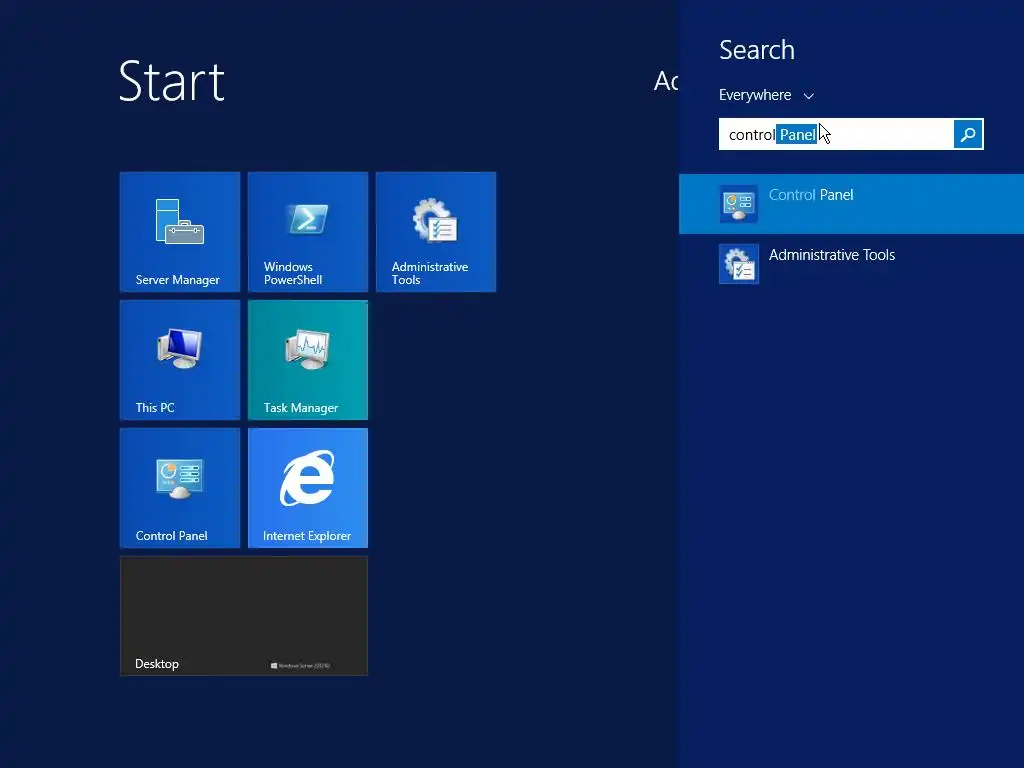Select the Control Panel search result
Image resolution: width=1024 pixels, height=768 pixels.
852,204
